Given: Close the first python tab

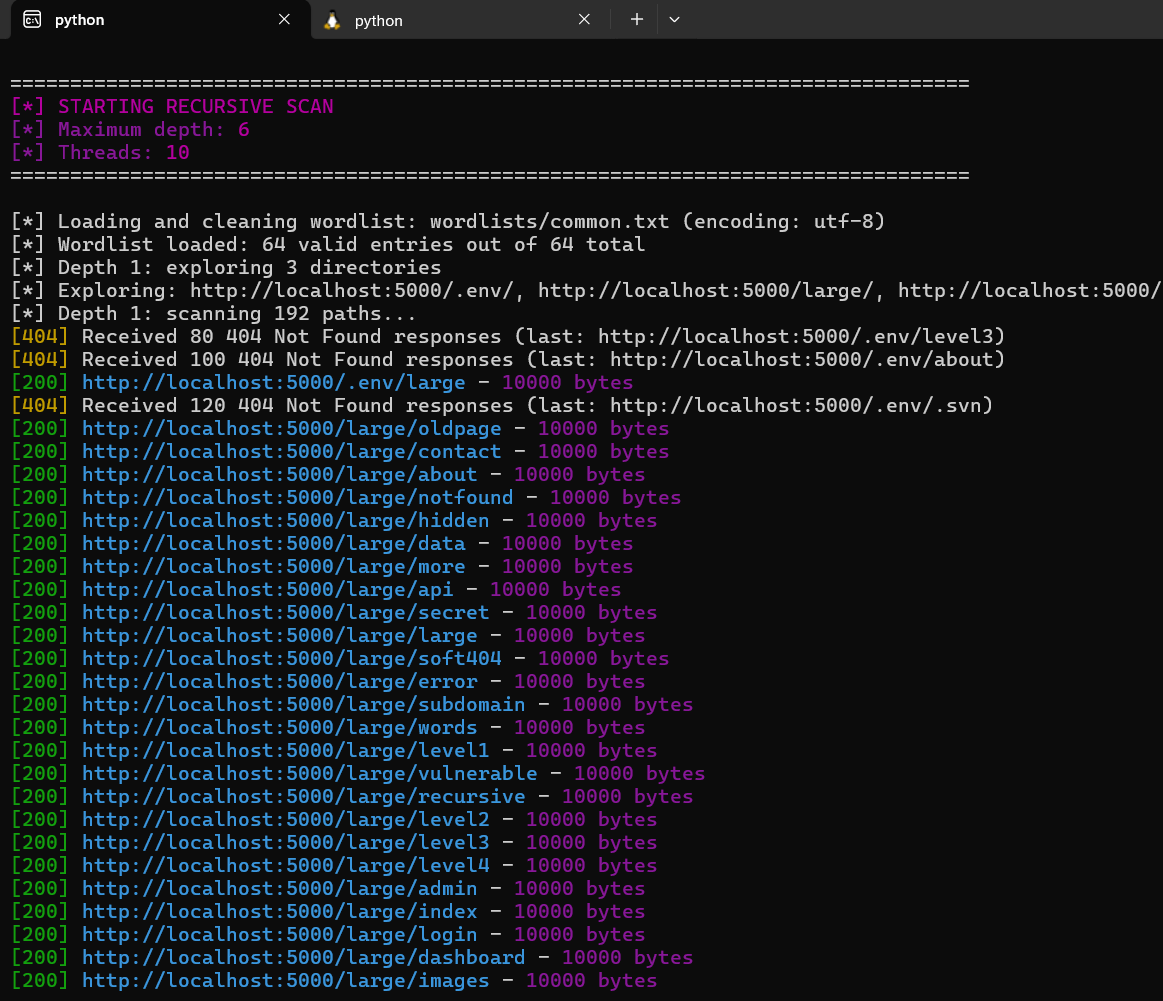Looking at the screenshot, I should pyautogui.click(x=284, y=19).
